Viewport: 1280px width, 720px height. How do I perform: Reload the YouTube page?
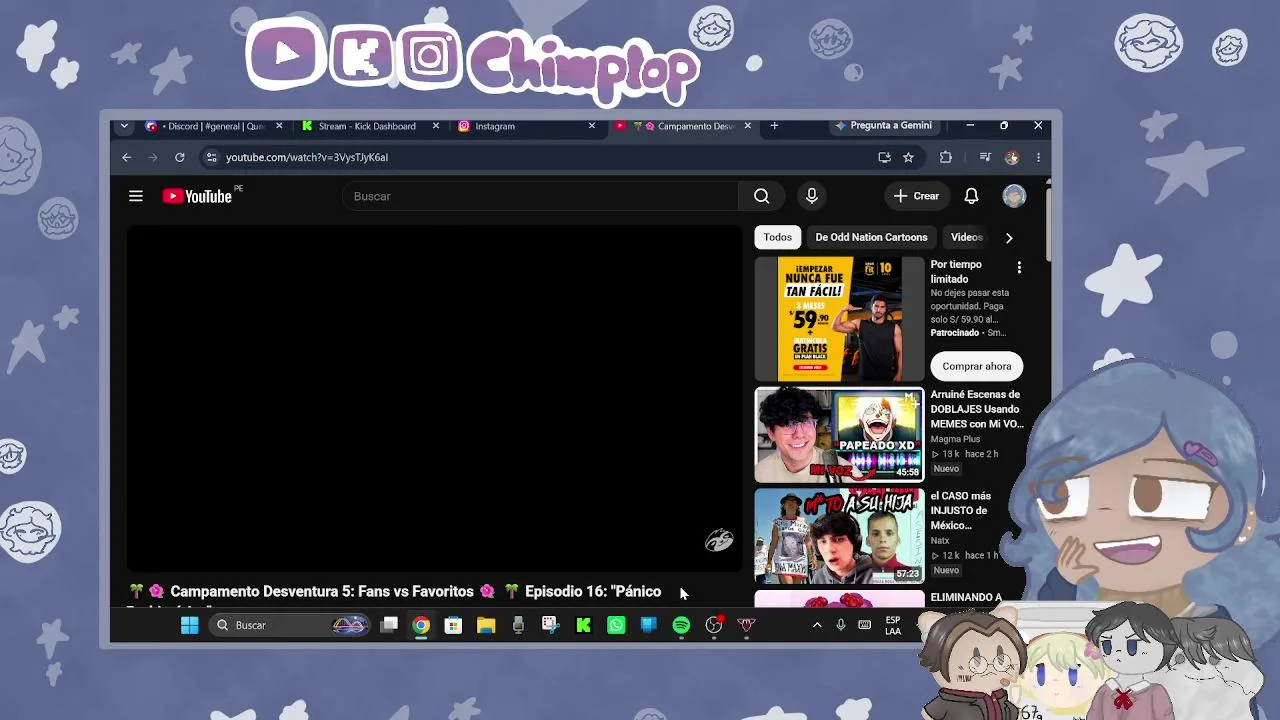coord(180,157)
